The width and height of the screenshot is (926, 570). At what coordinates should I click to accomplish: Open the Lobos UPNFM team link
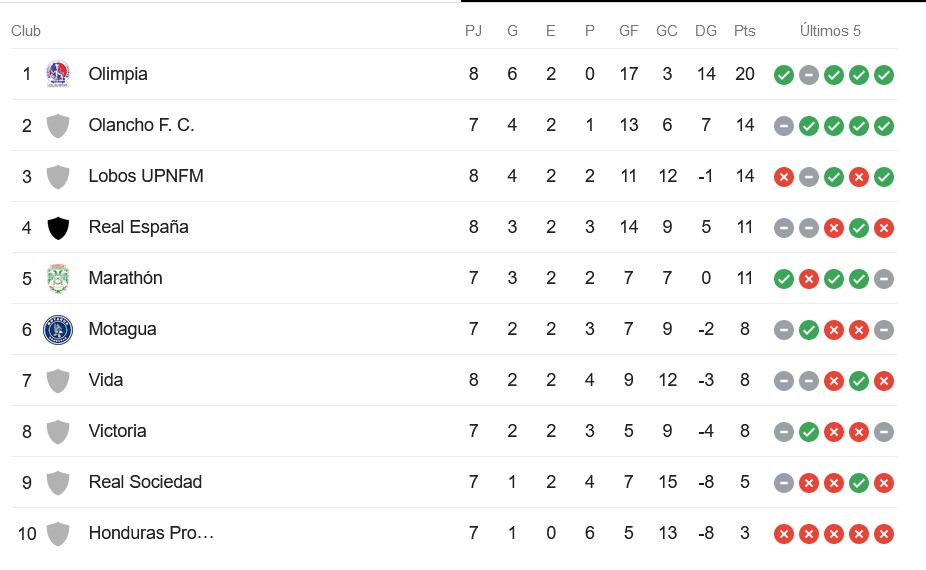pos(146,176)
